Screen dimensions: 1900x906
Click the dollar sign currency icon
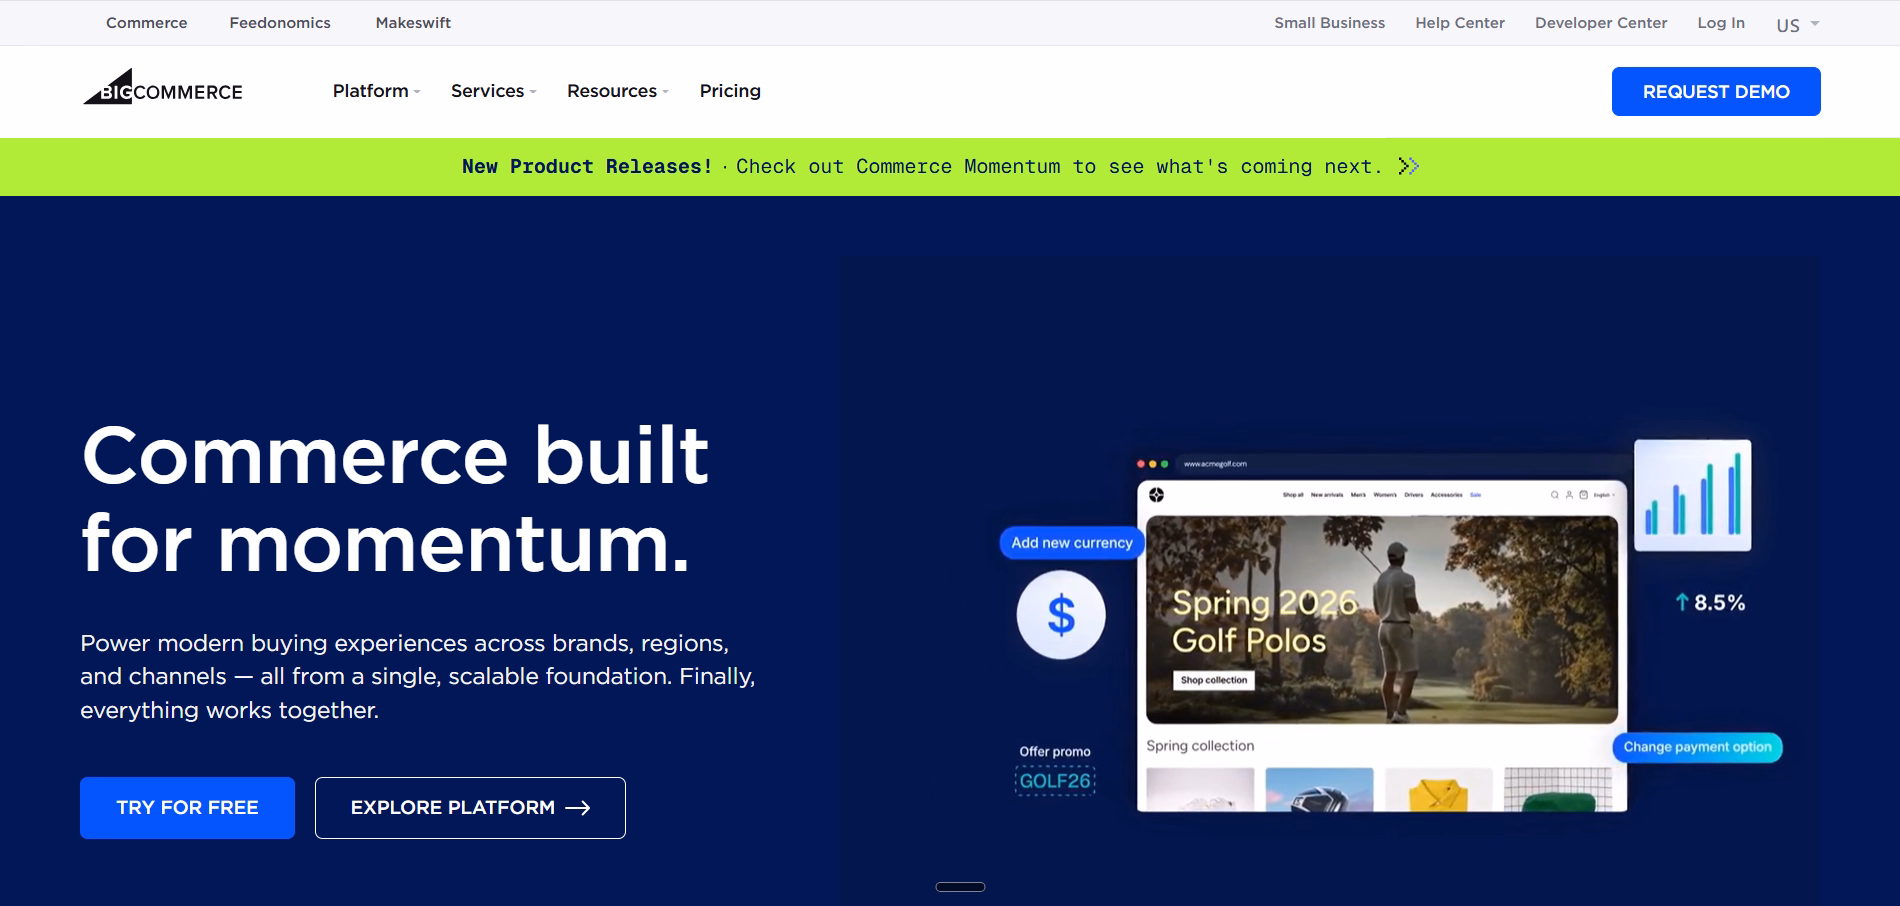coord(1061,615)
